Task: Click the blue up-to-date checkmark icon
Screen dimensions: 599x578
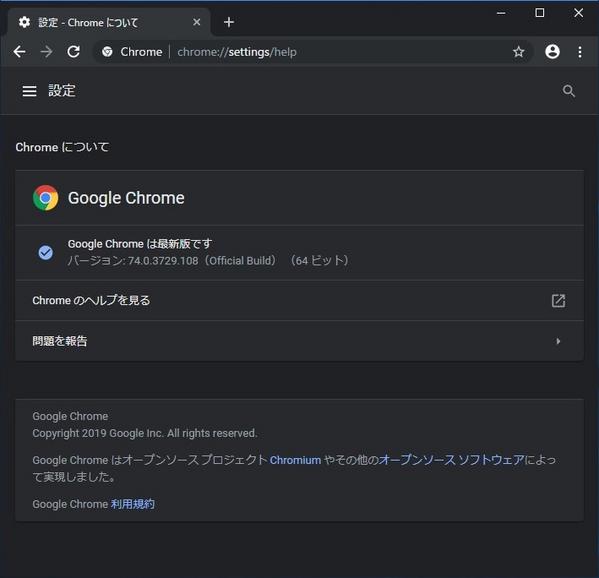Action: point(45,253)
